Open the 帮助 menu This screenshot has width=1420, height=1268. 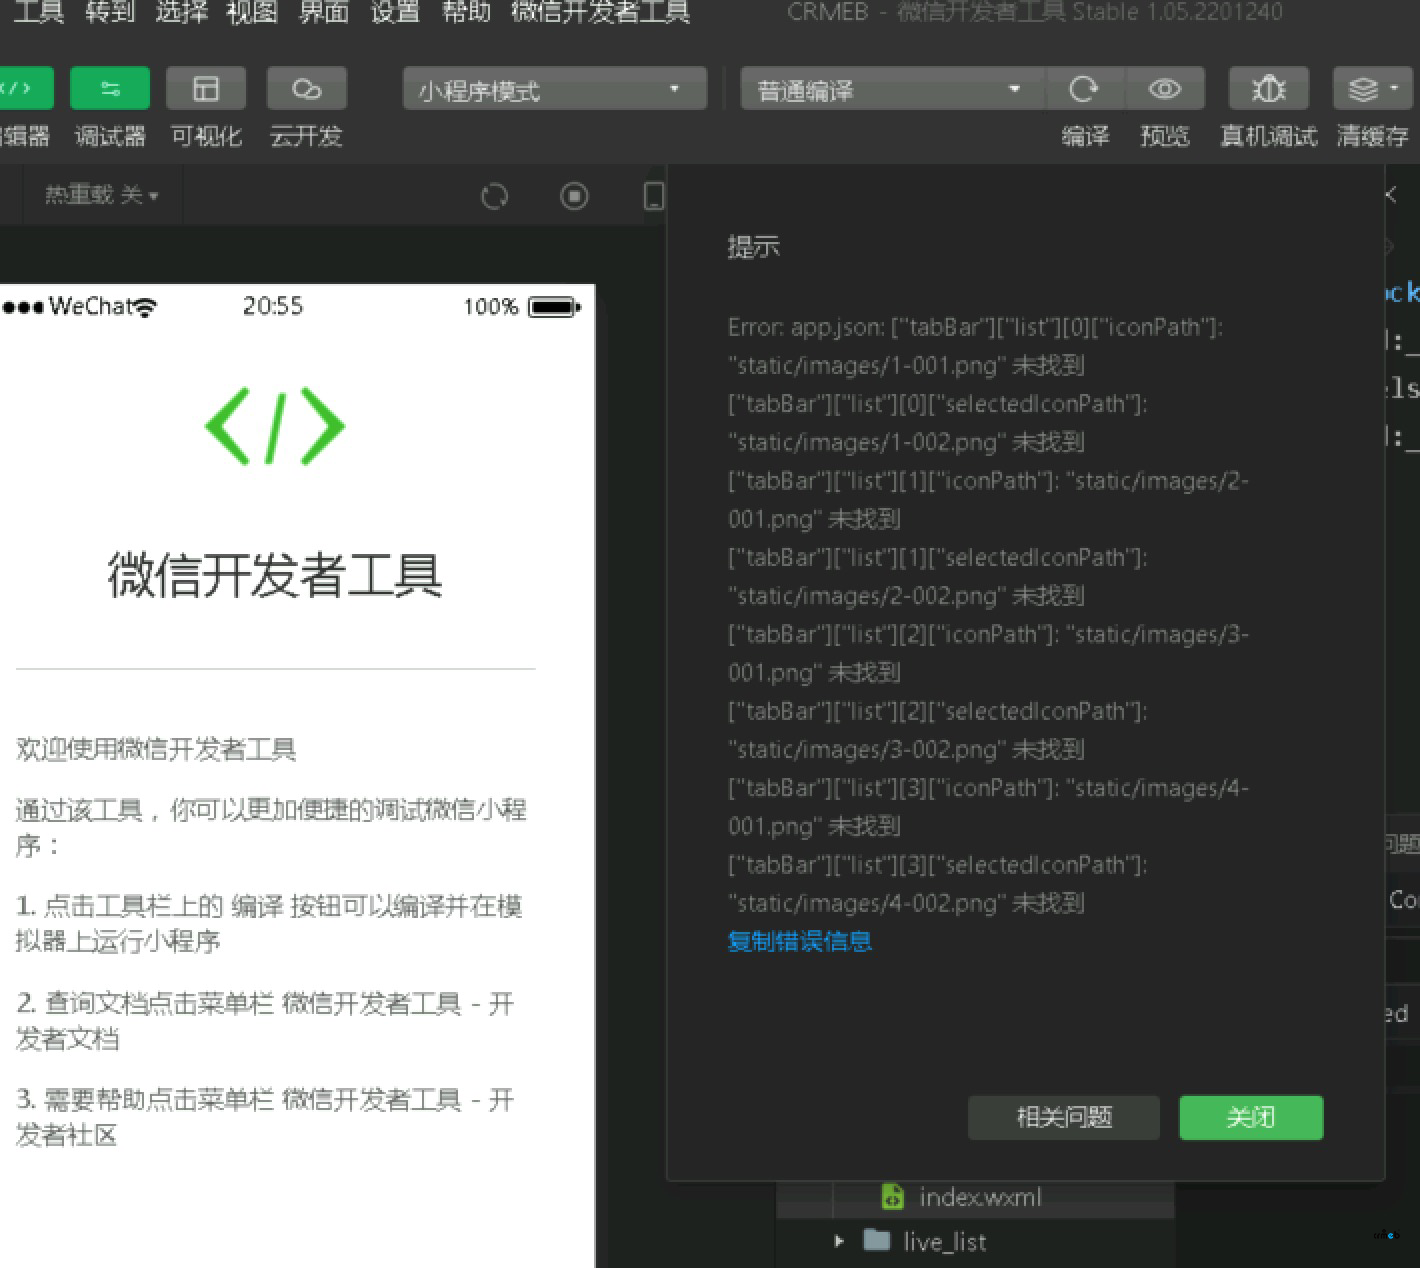tap(466, 12)
